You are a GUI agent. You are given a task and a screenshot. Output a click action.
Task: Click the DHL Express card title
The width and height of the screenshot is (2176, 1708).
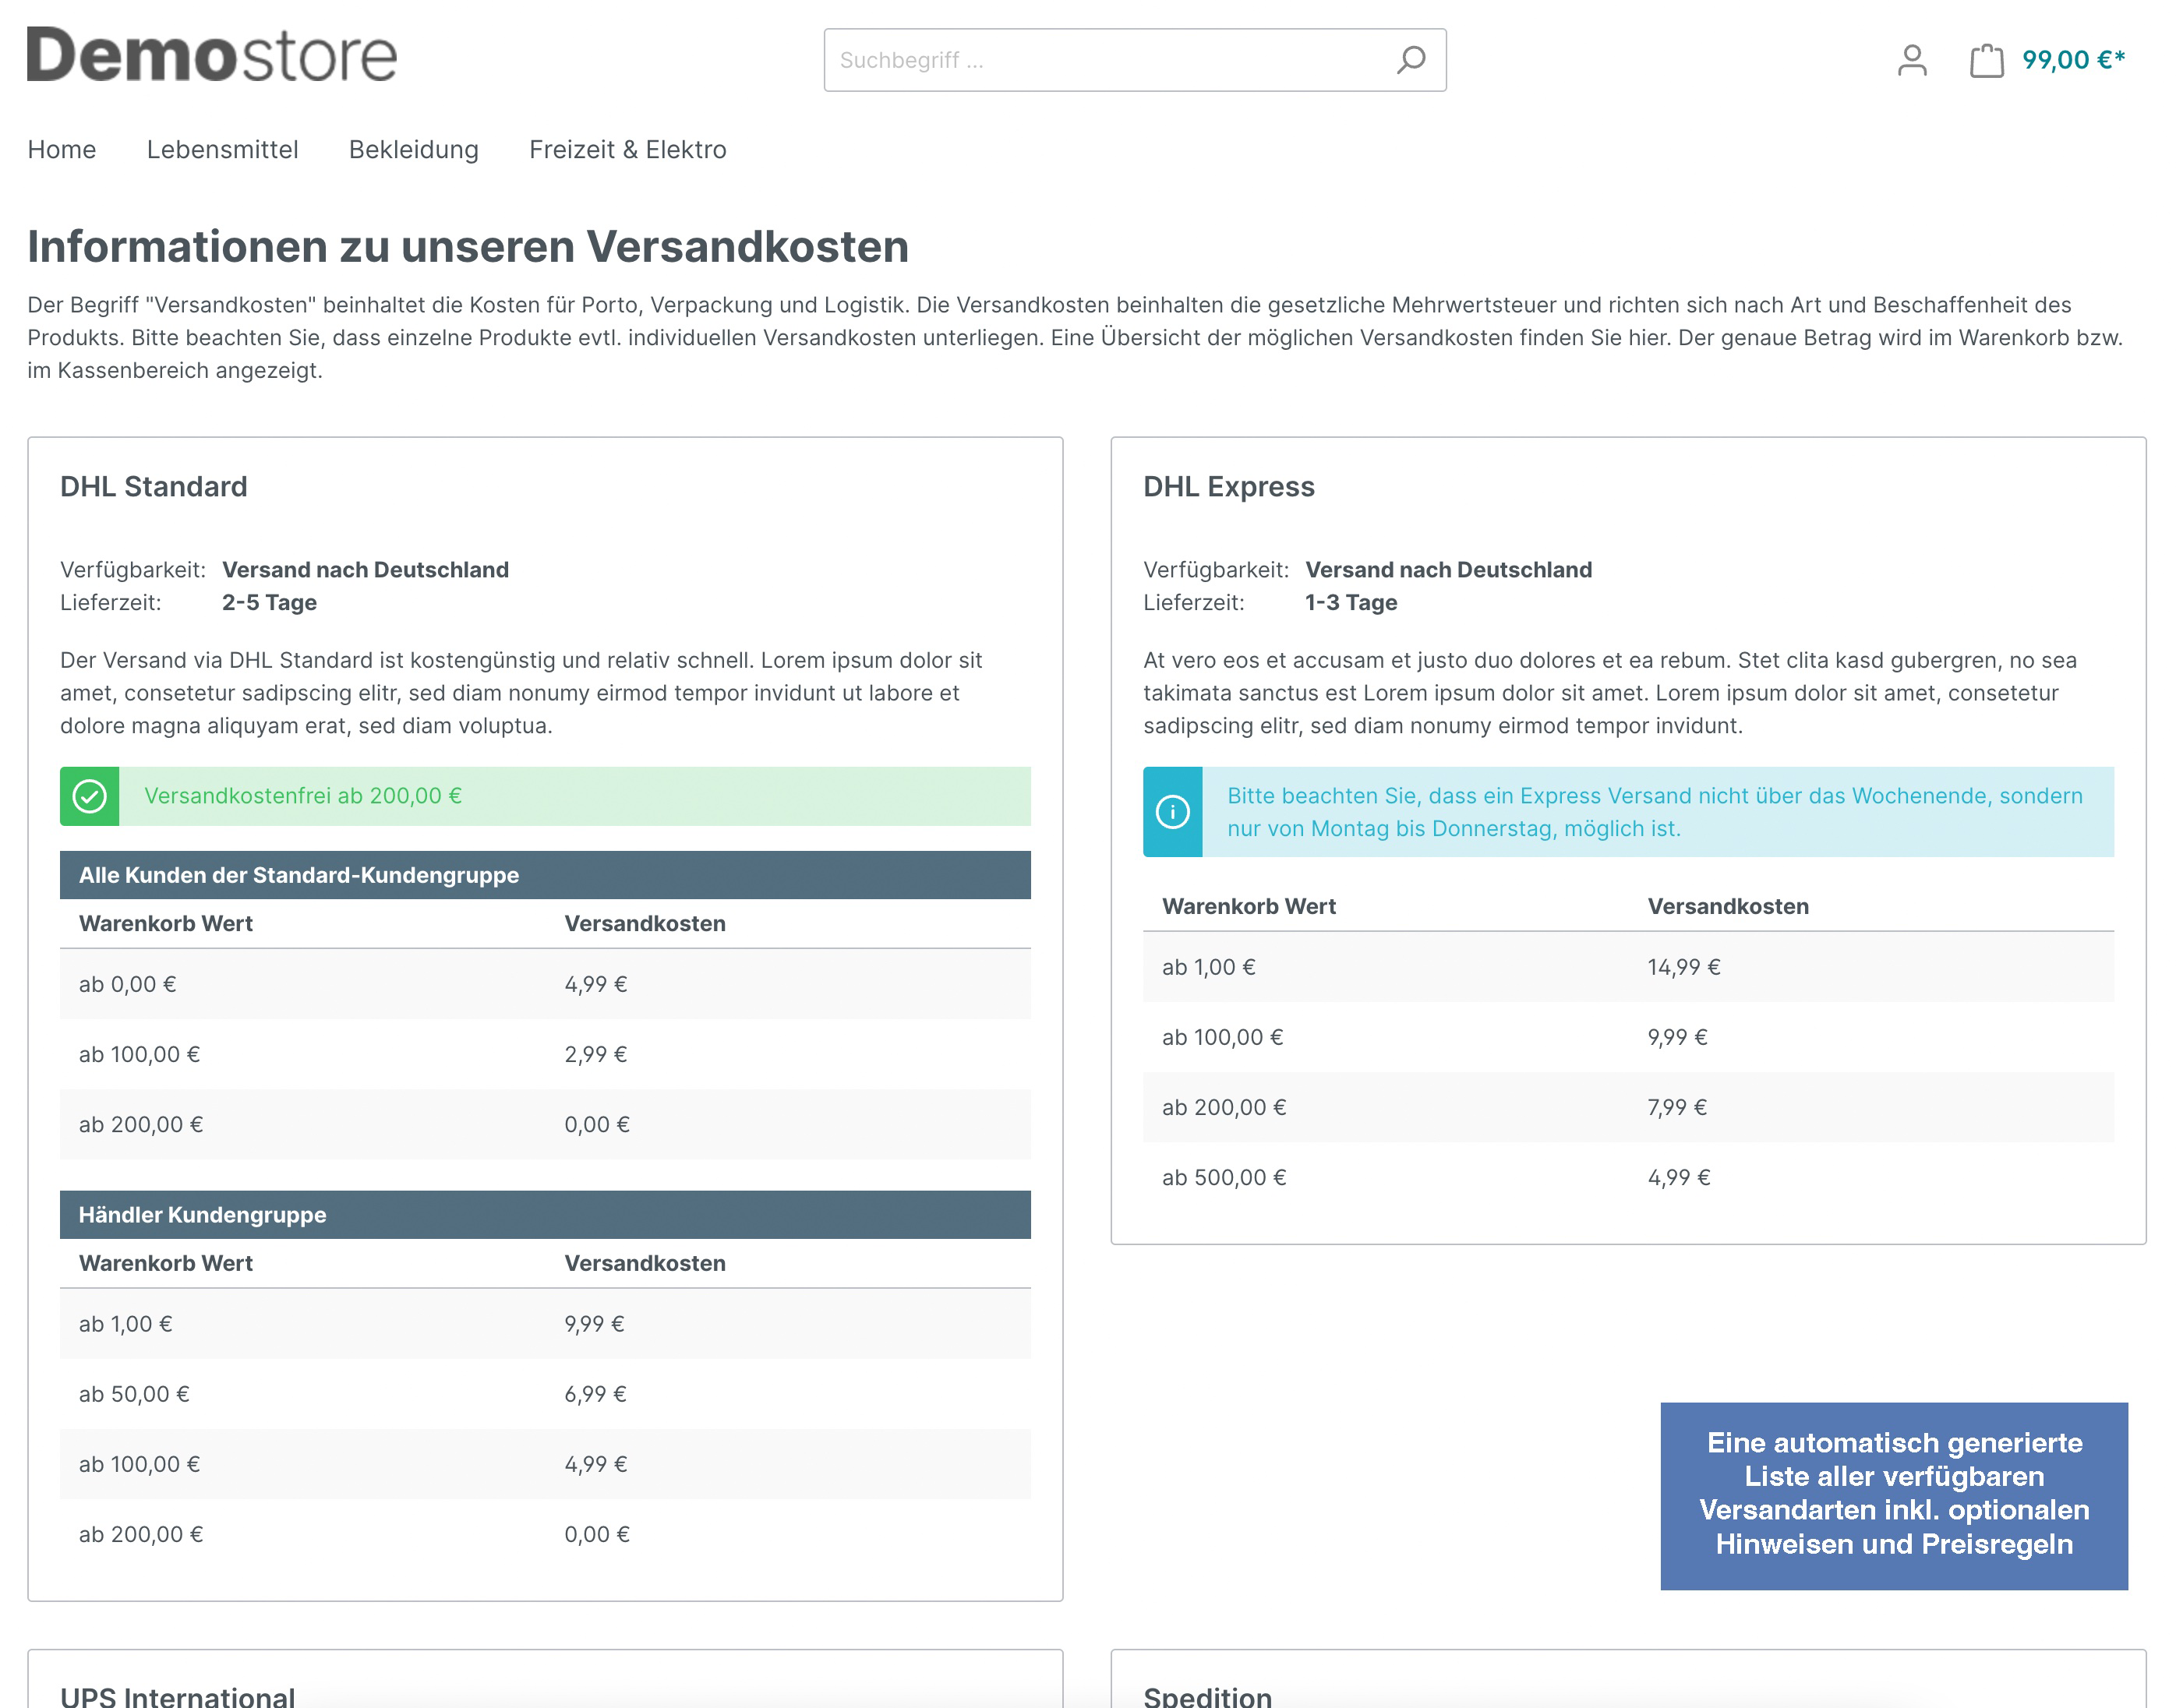[x=1228, y=486]
